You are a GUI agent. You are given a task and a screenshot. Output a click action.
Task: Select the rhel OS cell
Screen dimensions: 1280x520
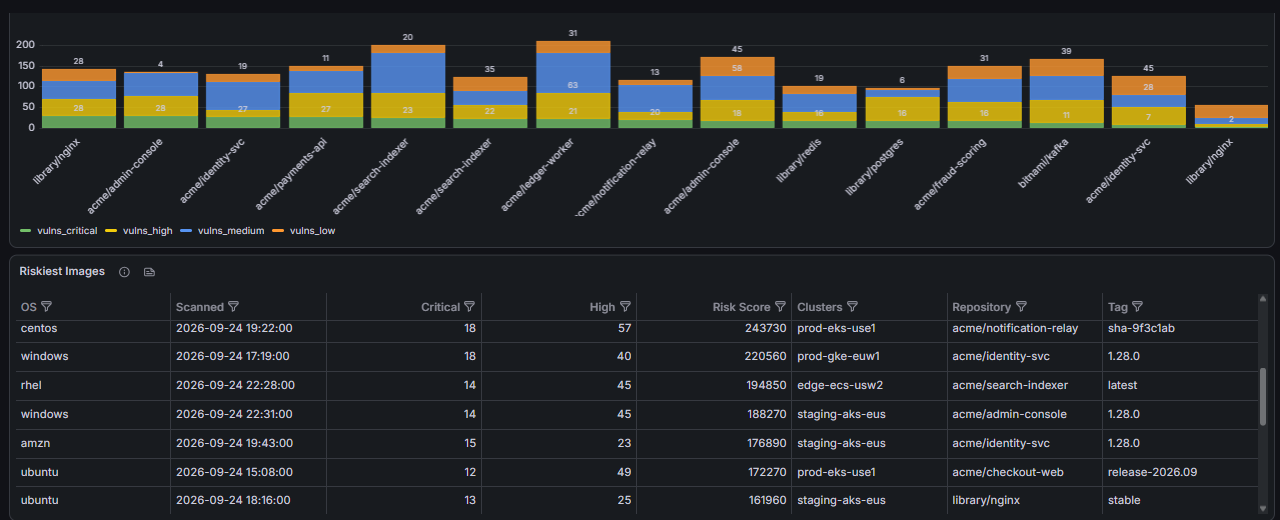pos(92,385)
